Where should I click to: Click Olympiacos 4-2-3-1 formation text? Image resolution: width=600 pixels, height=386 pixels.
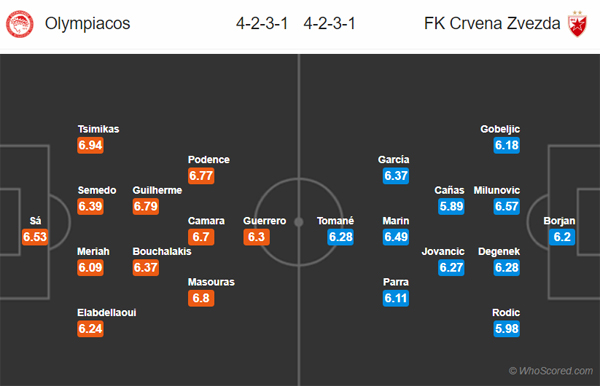click(x=262, y=24)
